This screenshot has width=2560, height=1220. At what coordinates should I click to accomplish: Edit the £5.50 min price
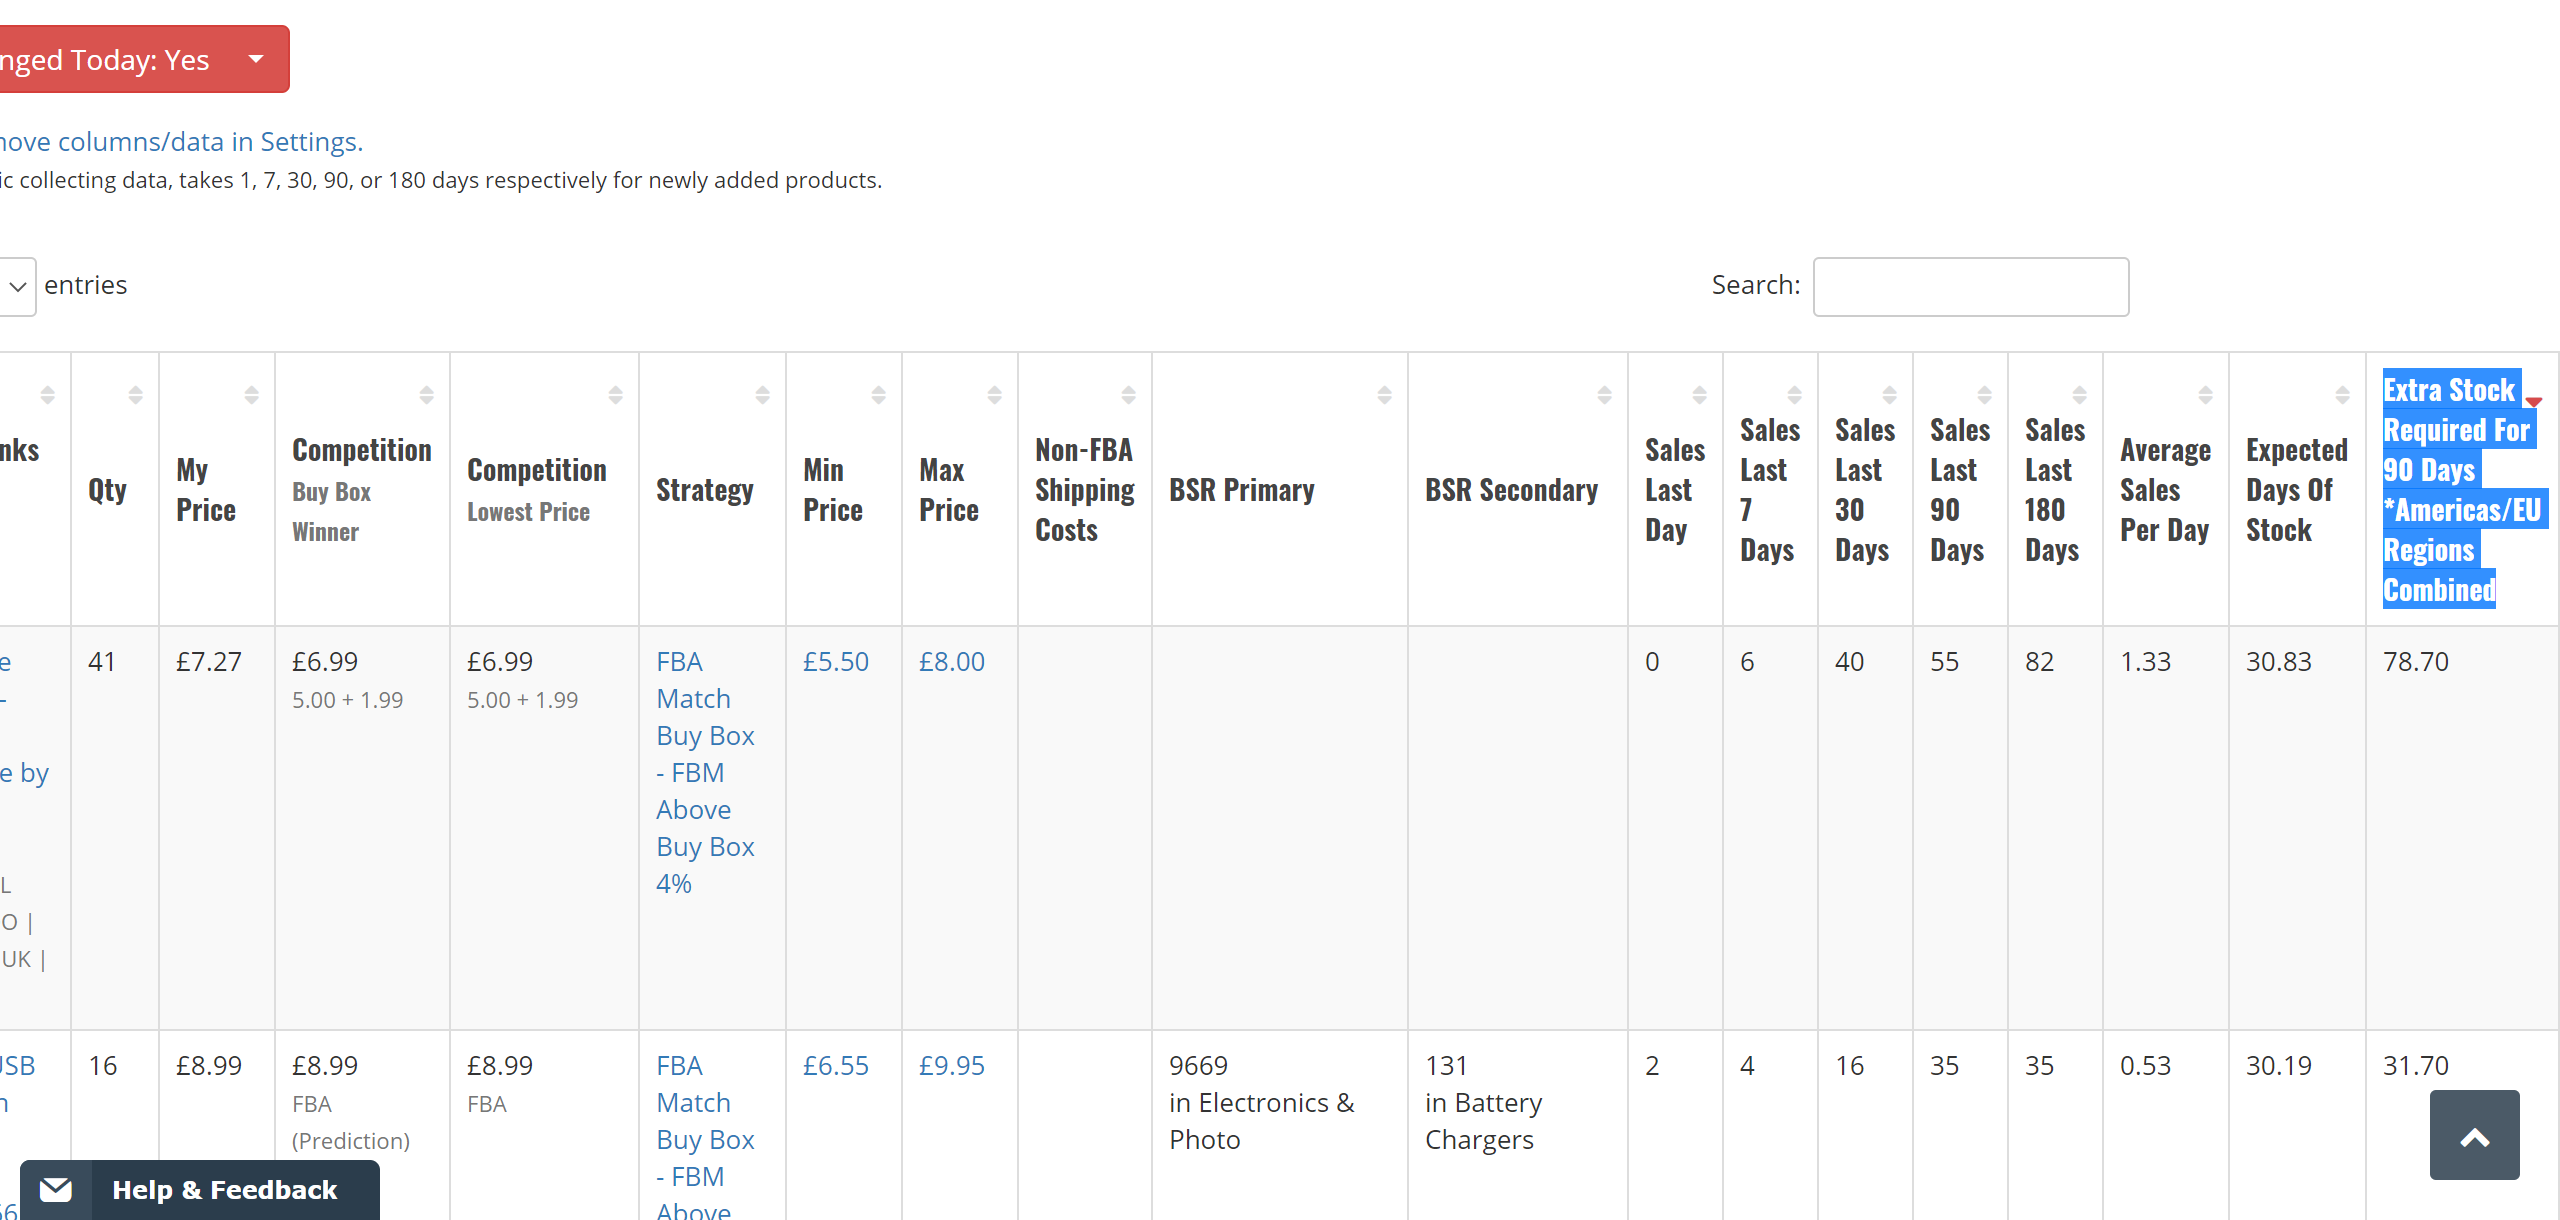(835, 662)
